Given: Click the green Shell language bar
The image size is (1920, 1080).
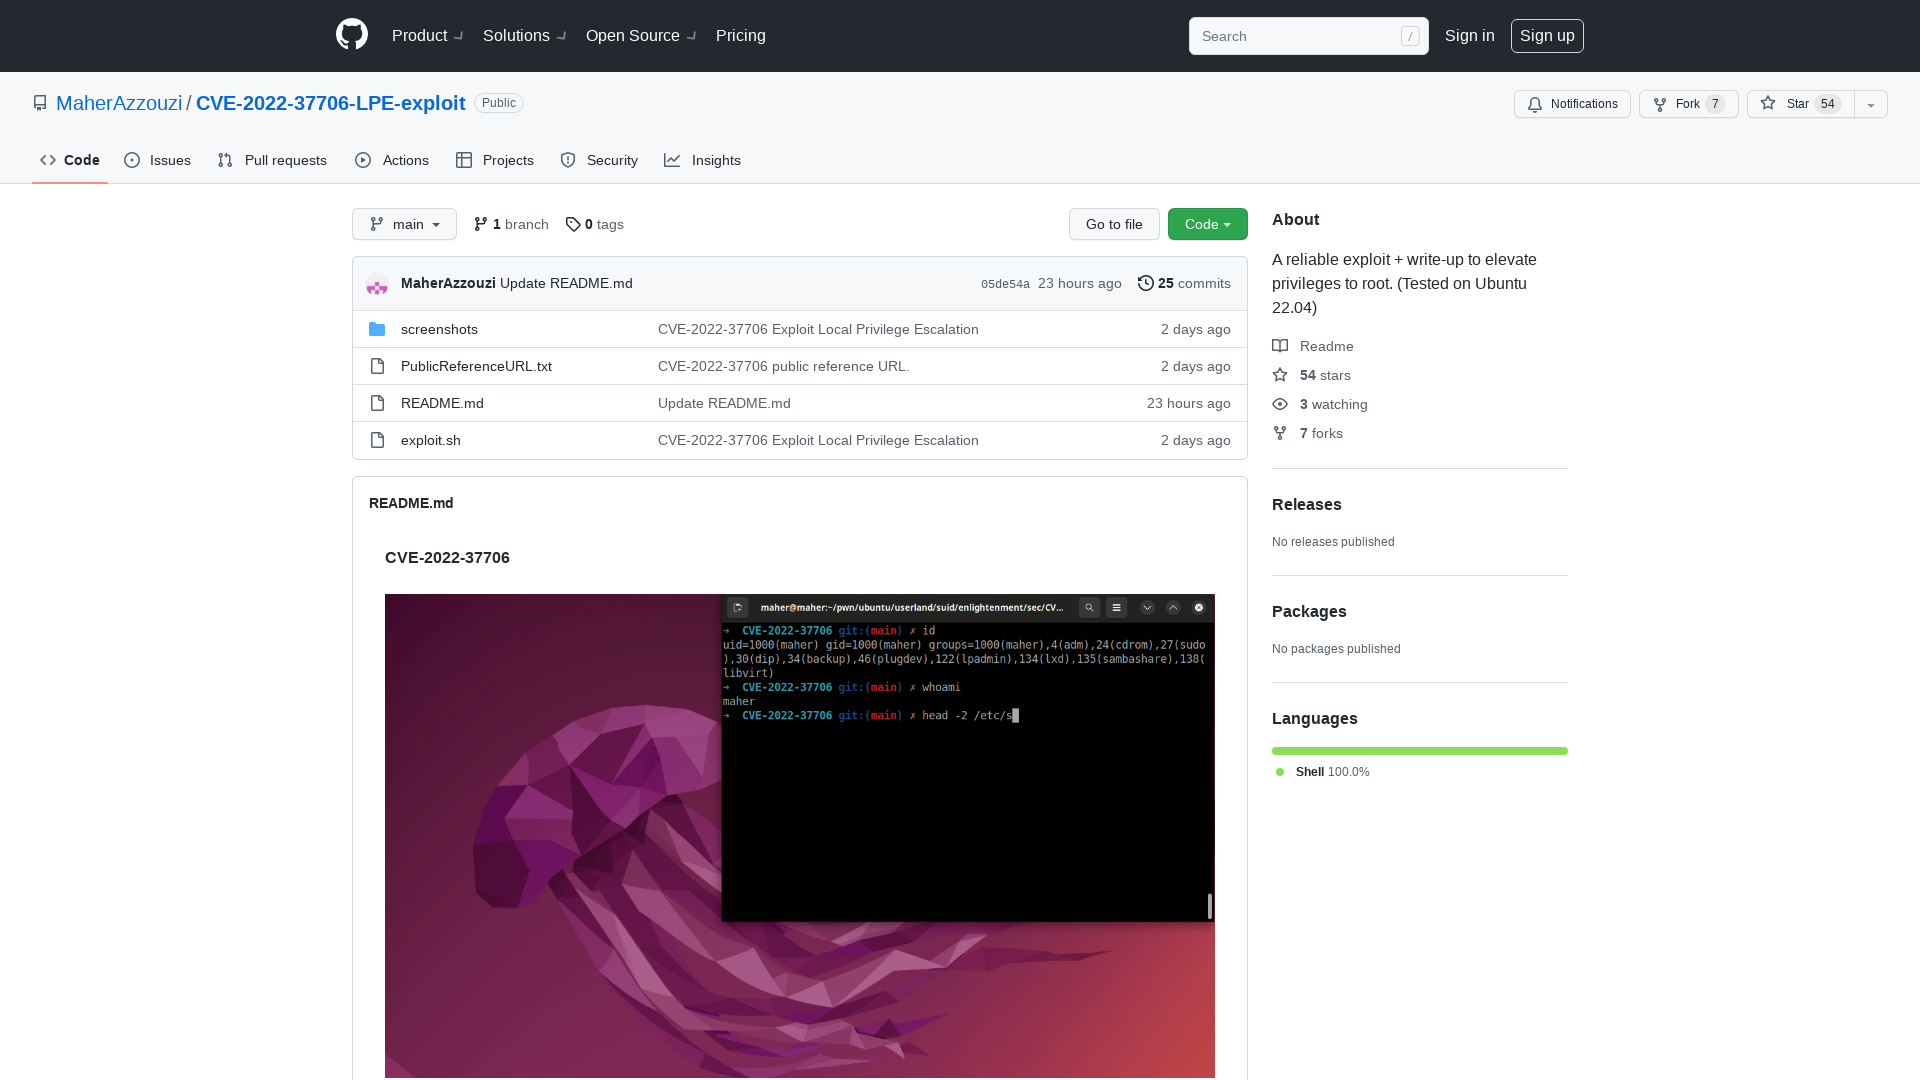Looking at the screenshot, I should point(1419,750).
